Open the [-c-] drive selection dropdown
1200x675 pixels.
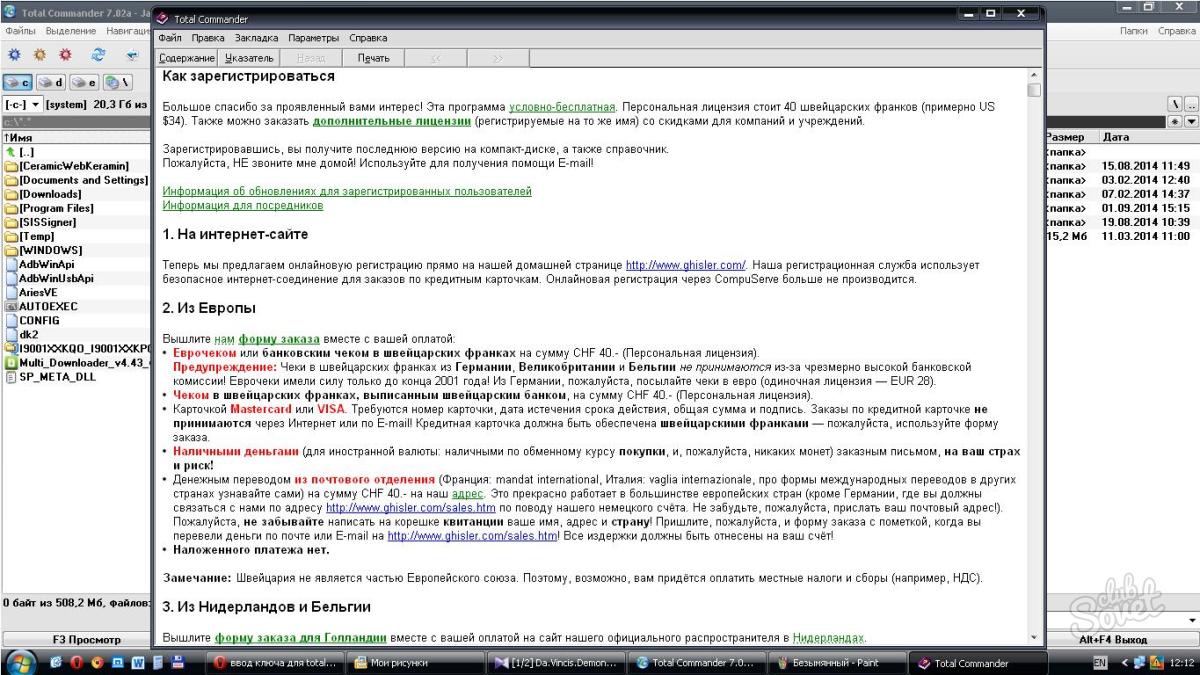tap(22, 104)
